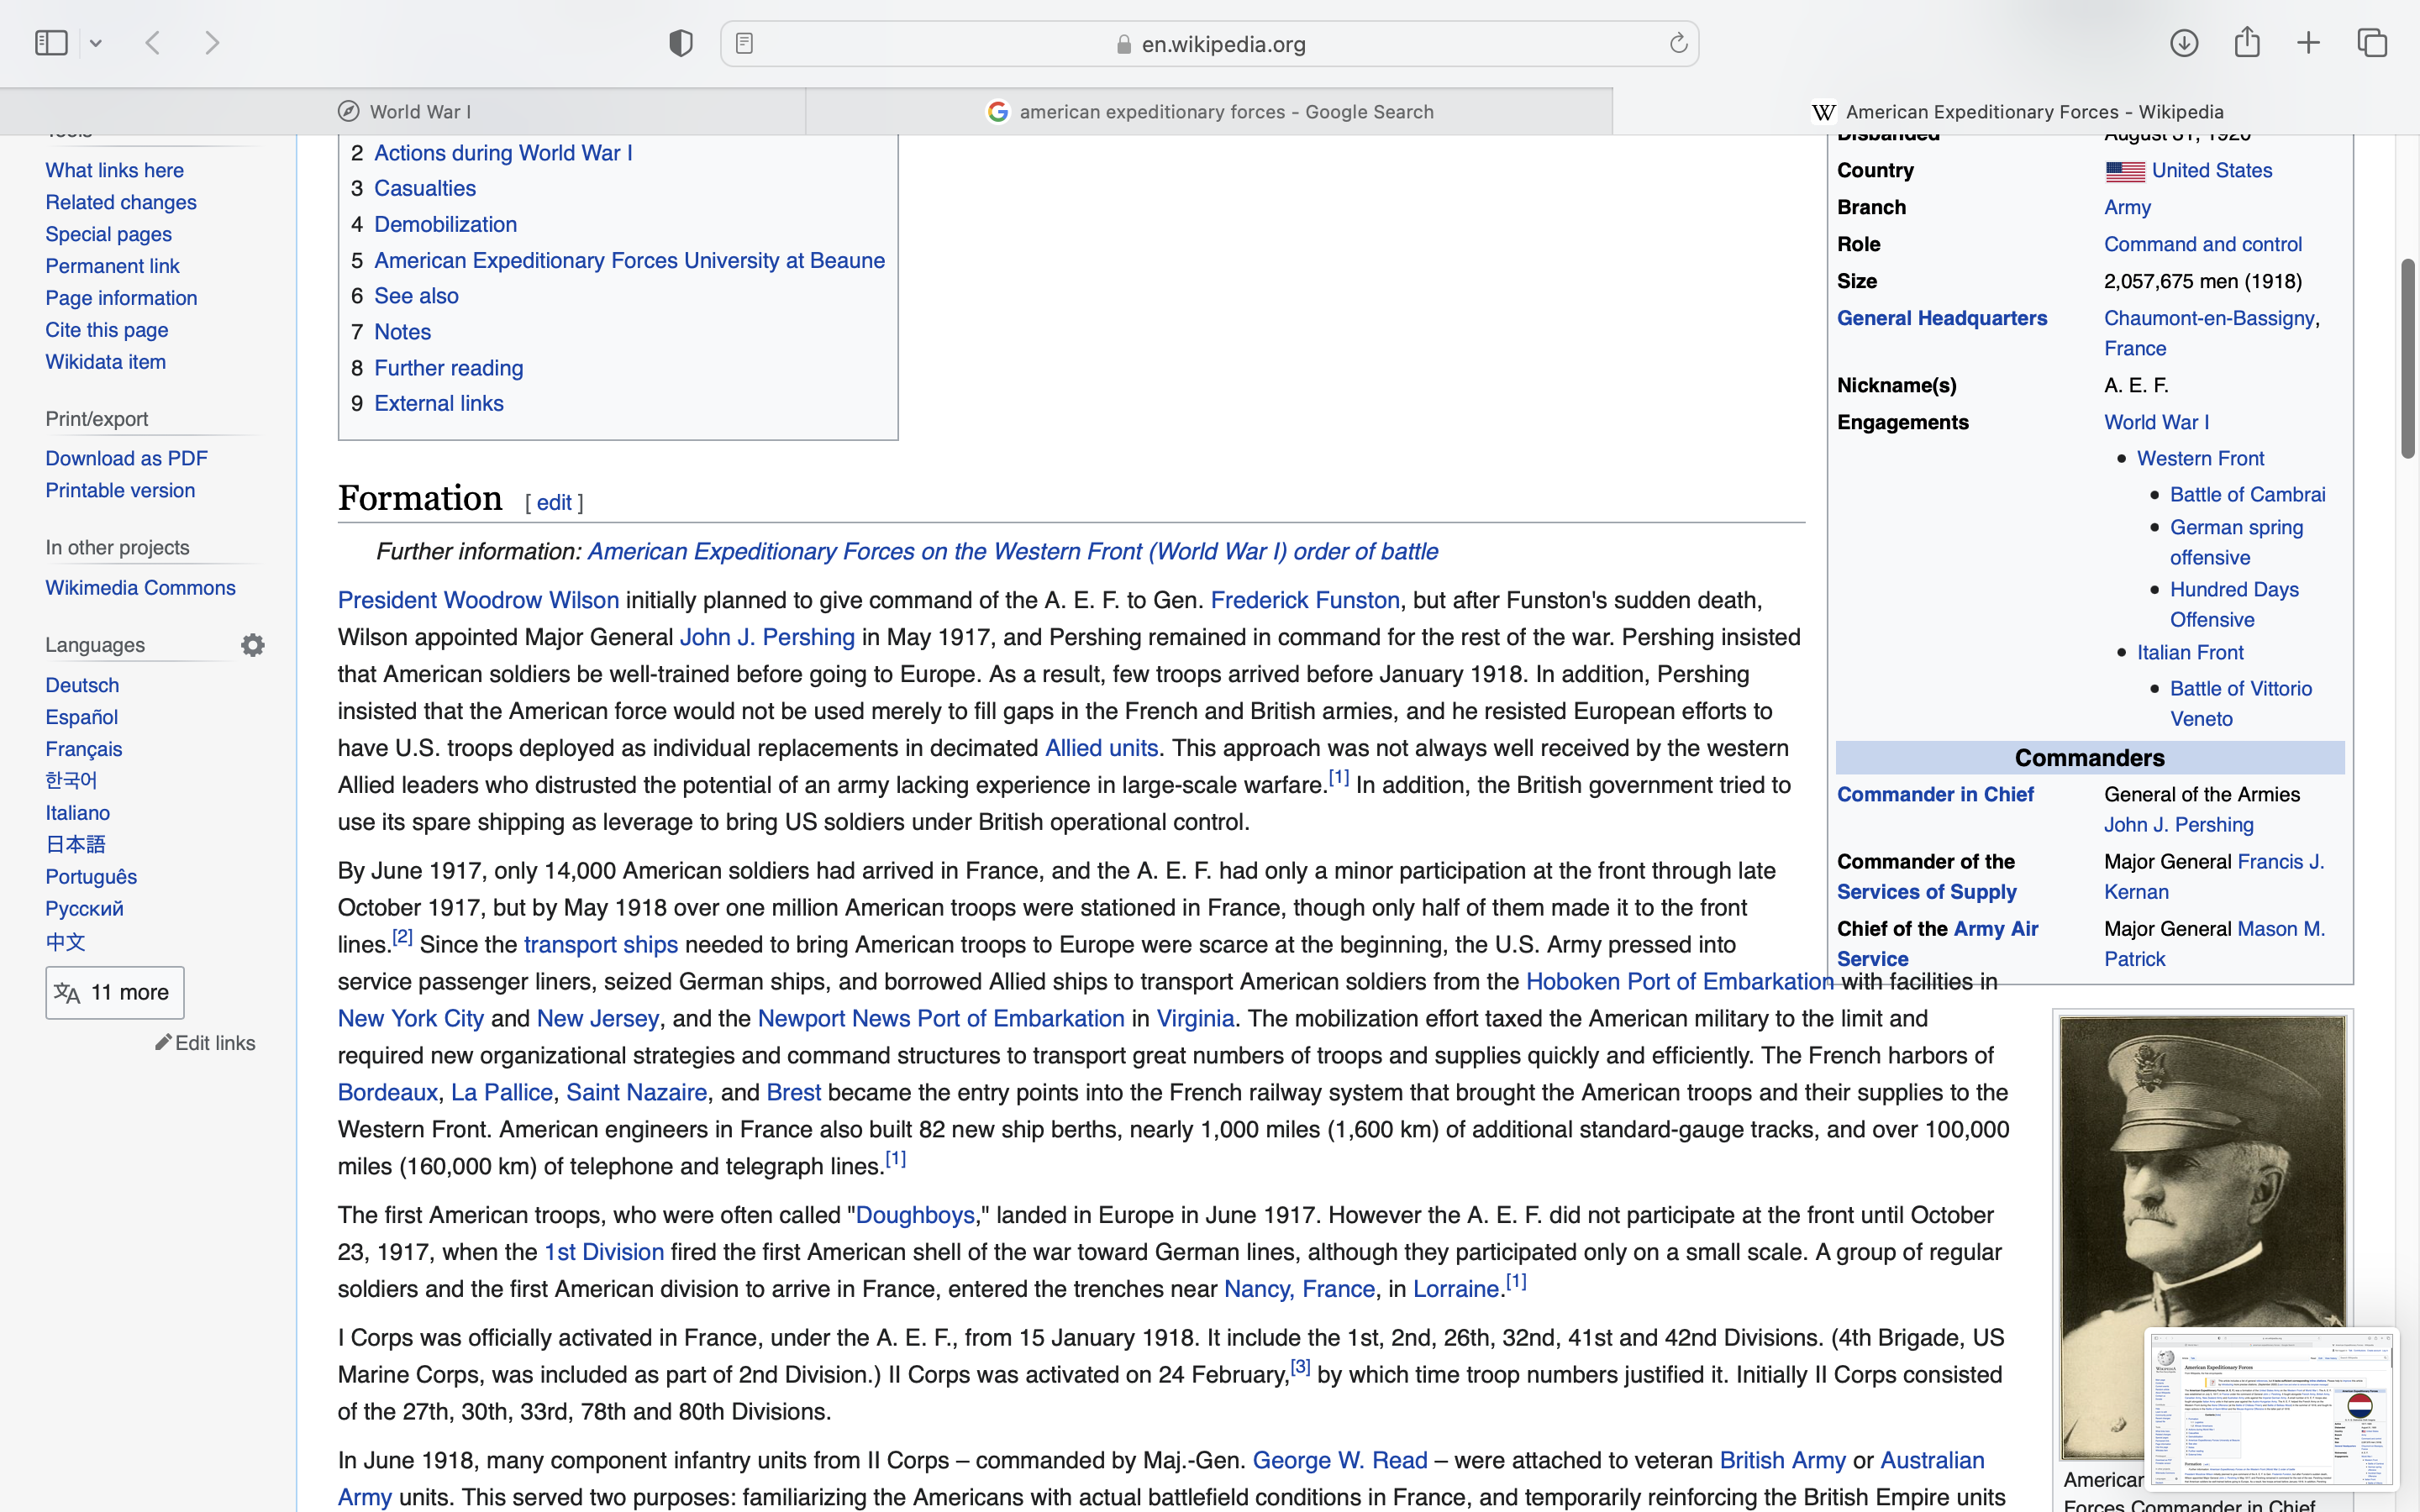Go back to the previous page
Viewport: 2420px width, 1512px height.
[153, 43]
